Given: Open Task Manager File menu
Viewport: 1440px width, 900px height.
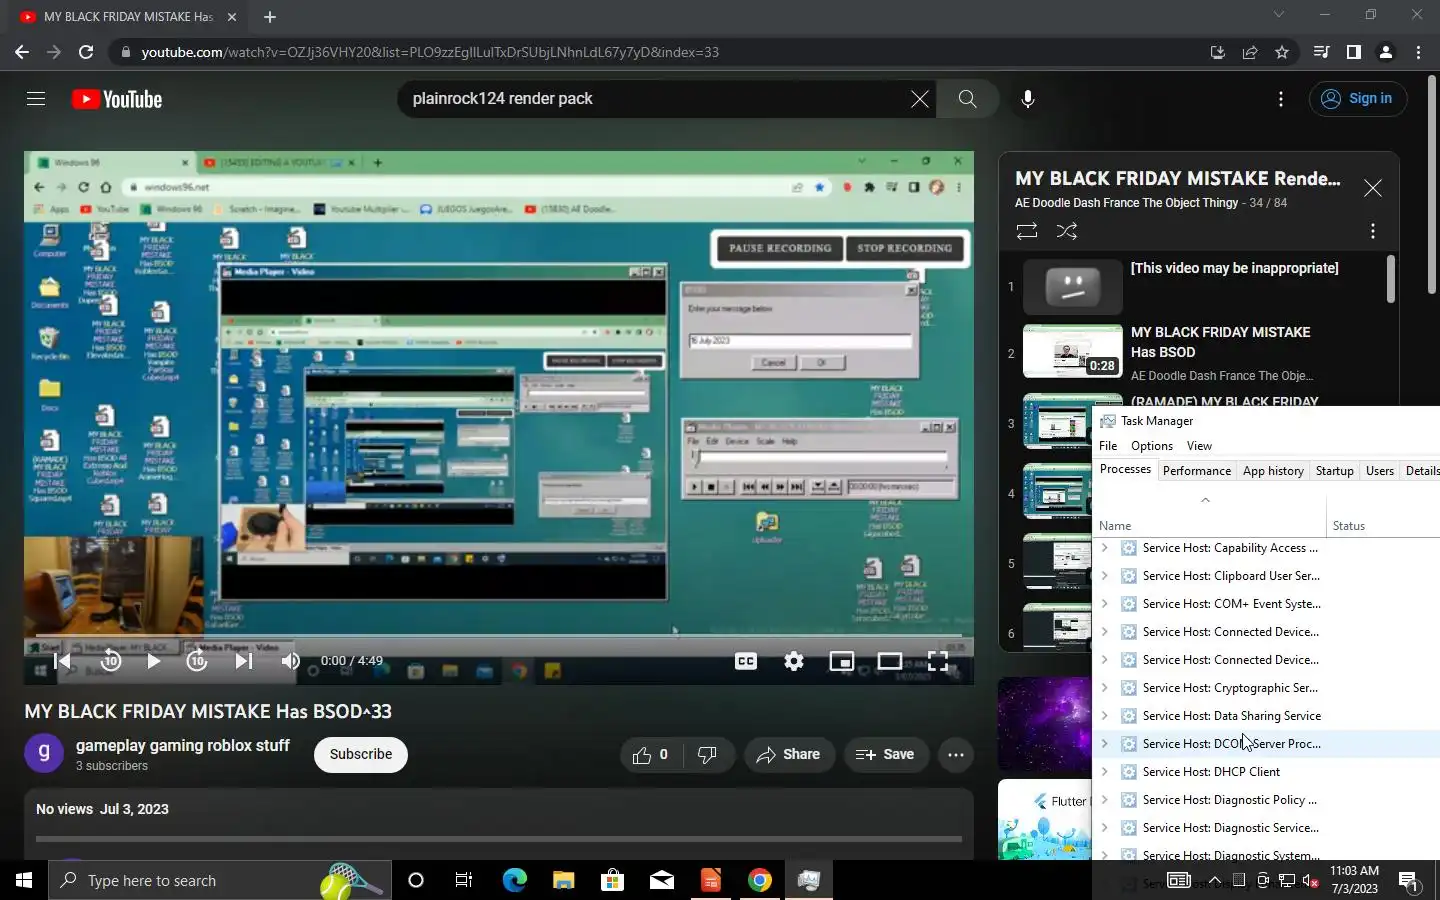Looking at the screenshot, I should (x=1108, y=446).
